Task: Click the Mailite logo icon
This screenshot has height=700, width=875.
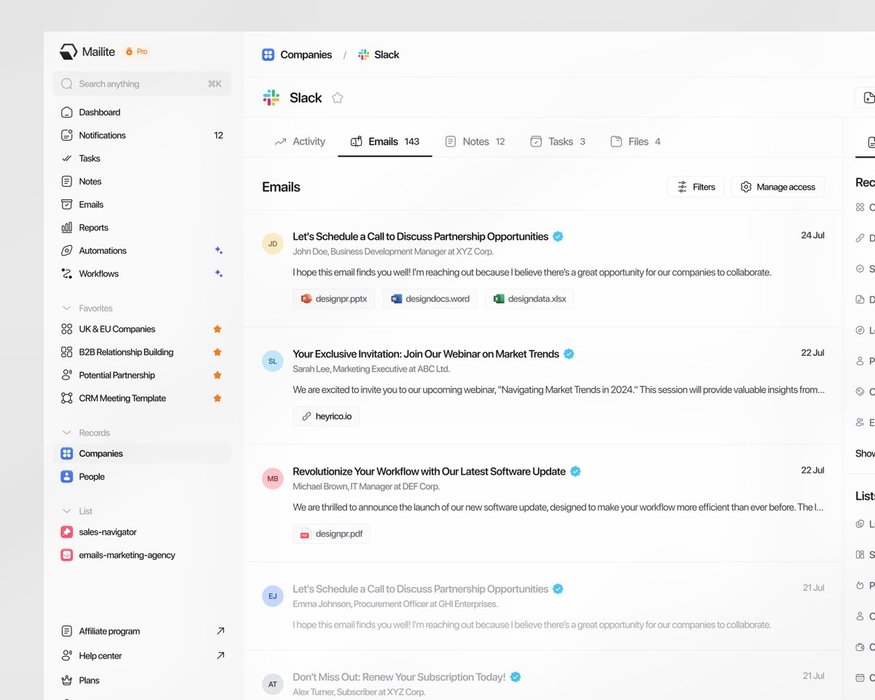Action: [68, 52]
